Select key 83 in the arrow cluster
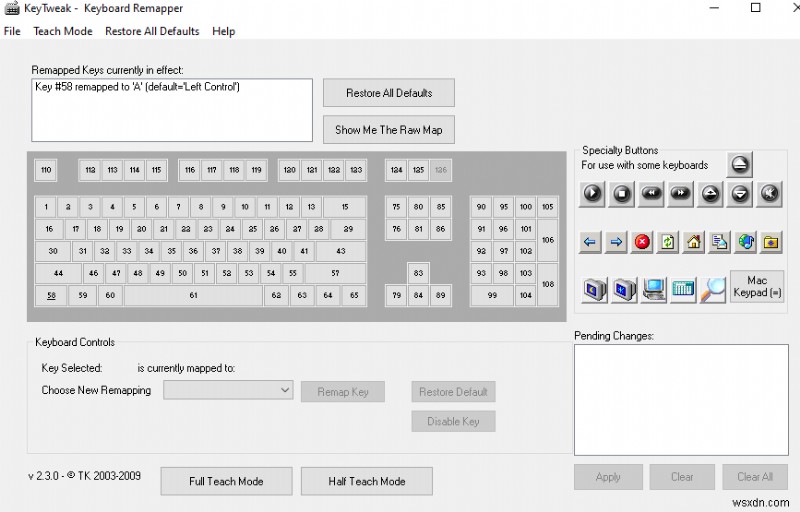The width and height of the screenshot is (800, 512). coord(418,273)
